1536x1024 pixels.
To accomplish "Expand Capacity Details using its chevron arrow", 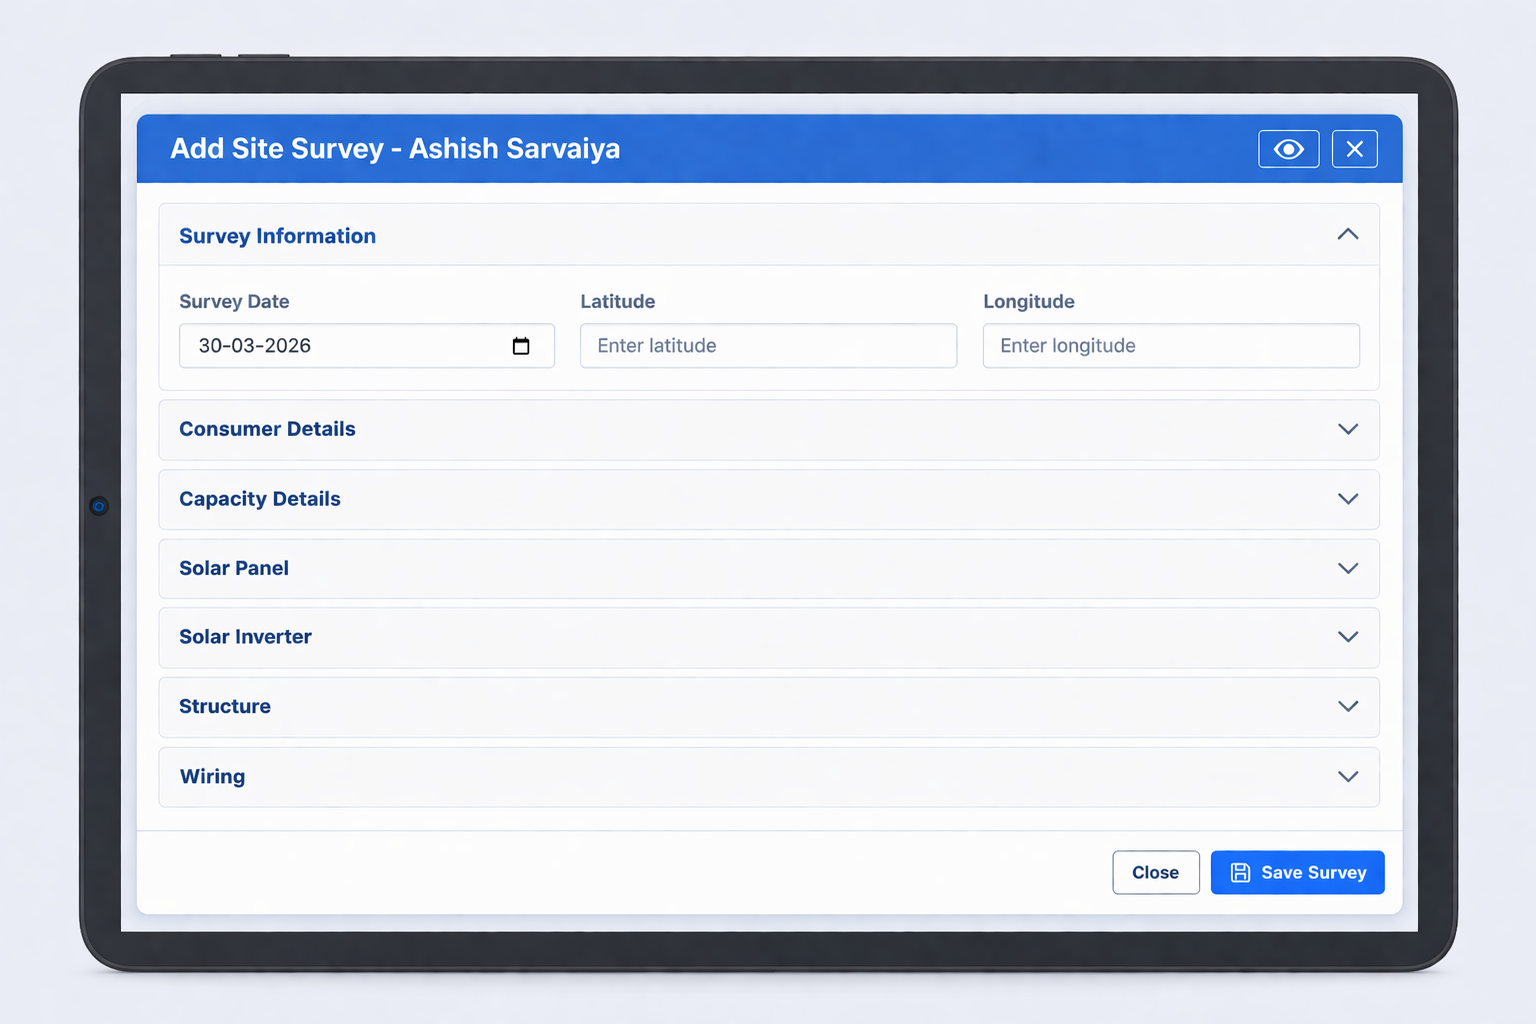I will pos(1347,499).
